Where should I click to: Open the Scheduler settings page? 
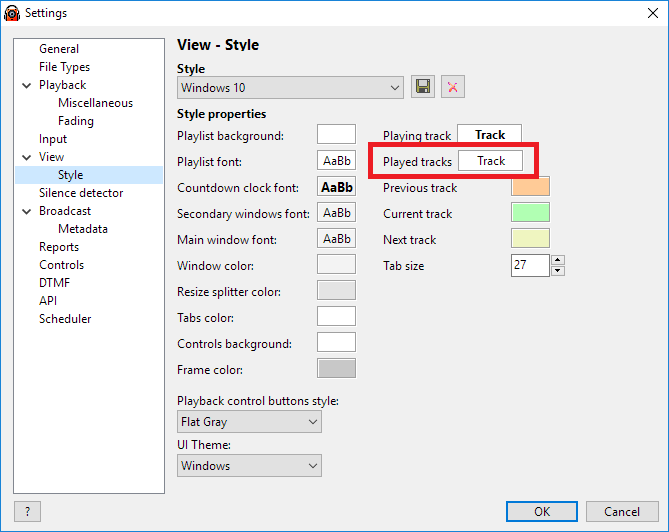[x=65, y=319]
